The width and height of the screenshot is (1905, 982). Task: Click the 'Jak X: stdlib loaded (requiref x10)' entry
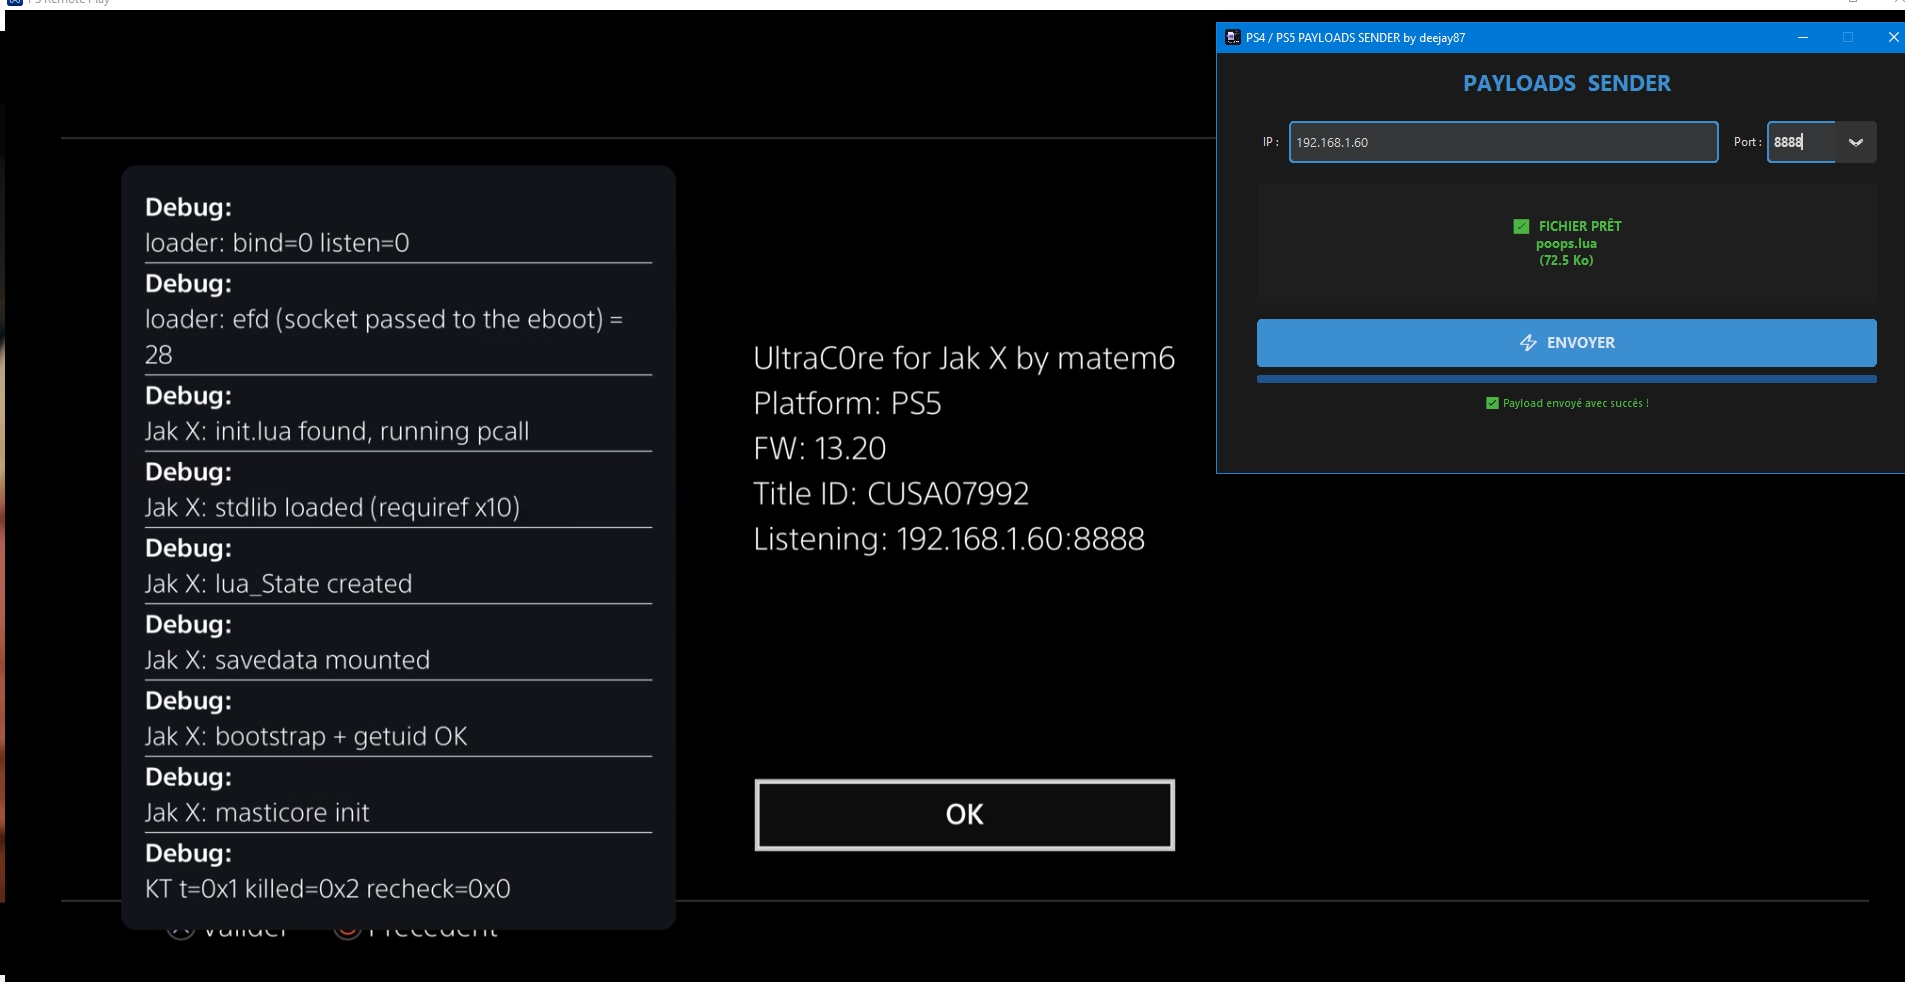coord(332,507)
